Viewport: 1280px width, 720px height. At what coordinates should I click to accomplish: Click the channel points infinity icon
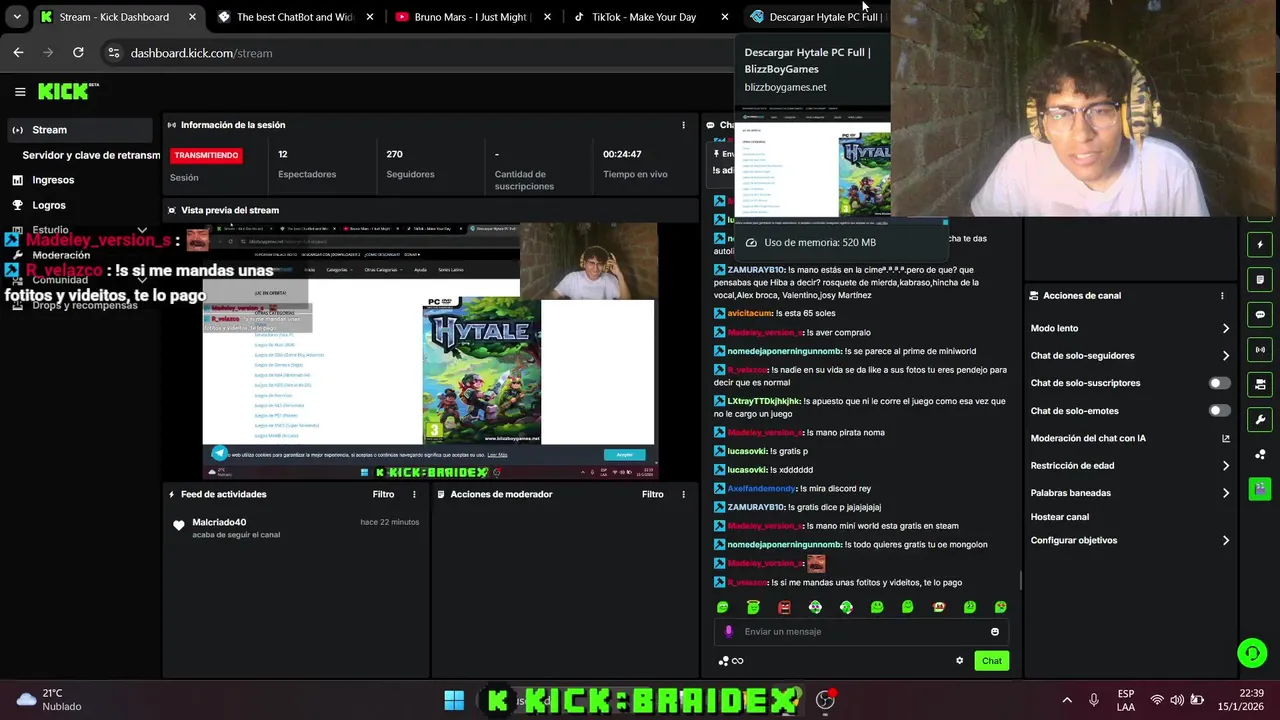coord(737,661)
